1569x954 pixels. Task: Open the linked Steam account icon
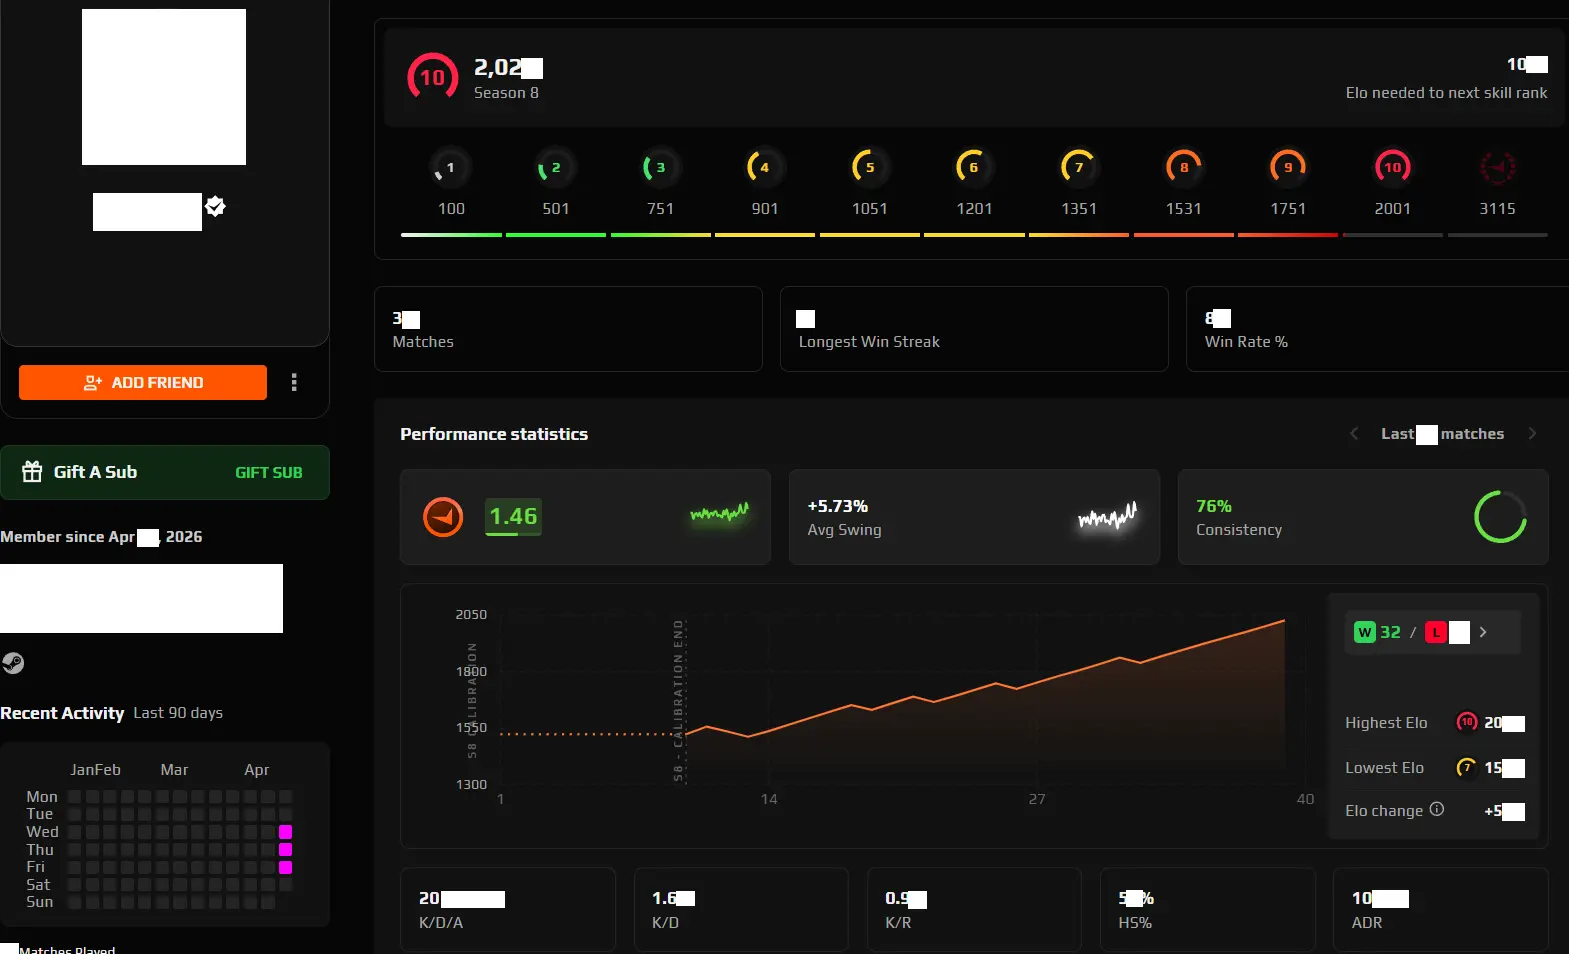point(13,663)
